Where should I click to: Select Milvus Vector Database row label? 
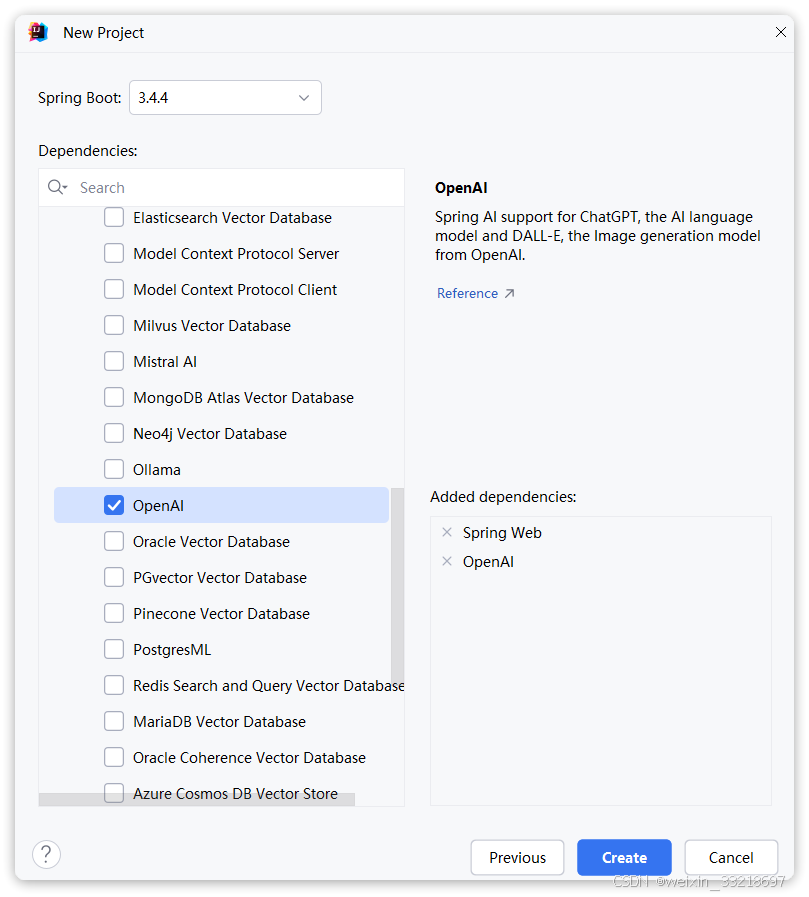tap(212, 326)
